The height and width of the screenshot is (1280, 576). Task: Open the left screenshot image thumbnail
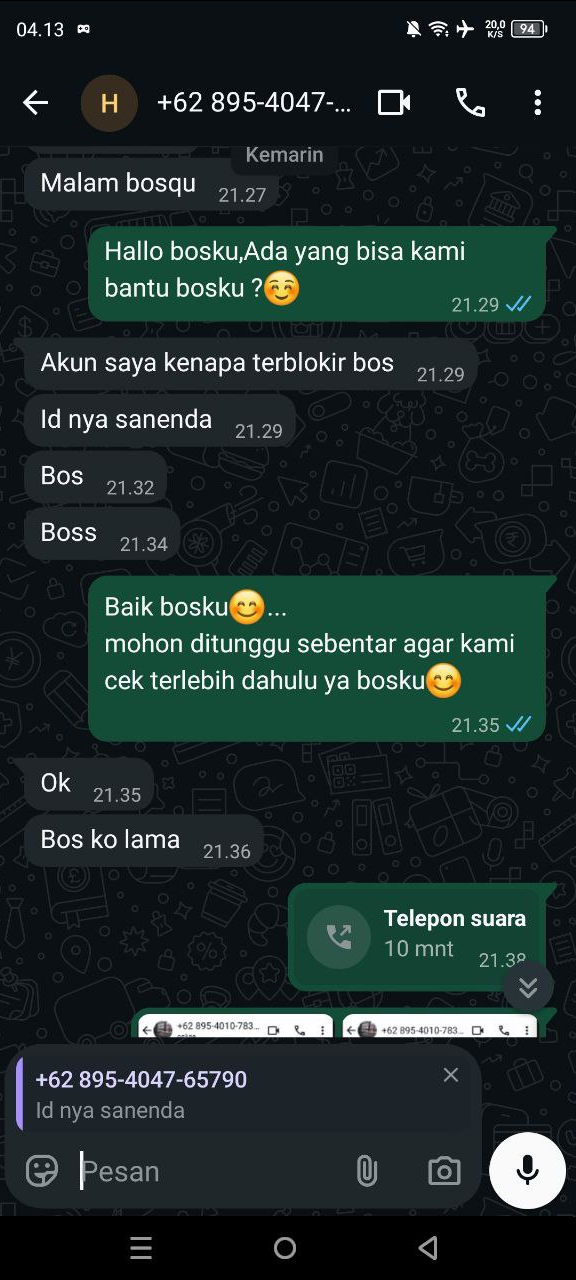pos(236,1026)
